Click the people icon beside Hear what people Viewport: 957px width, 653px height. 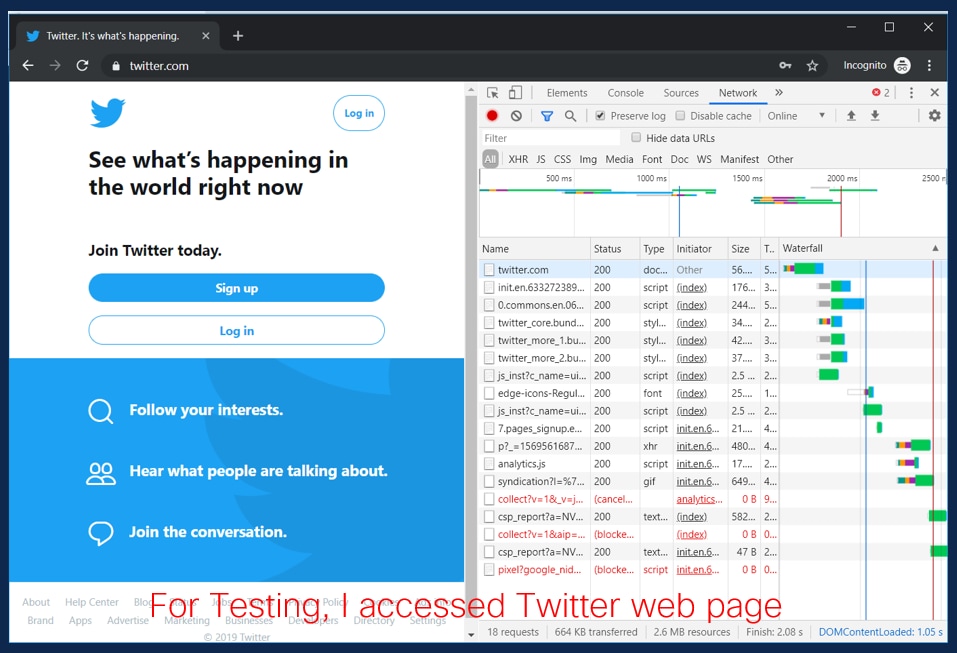click(101, 473)
